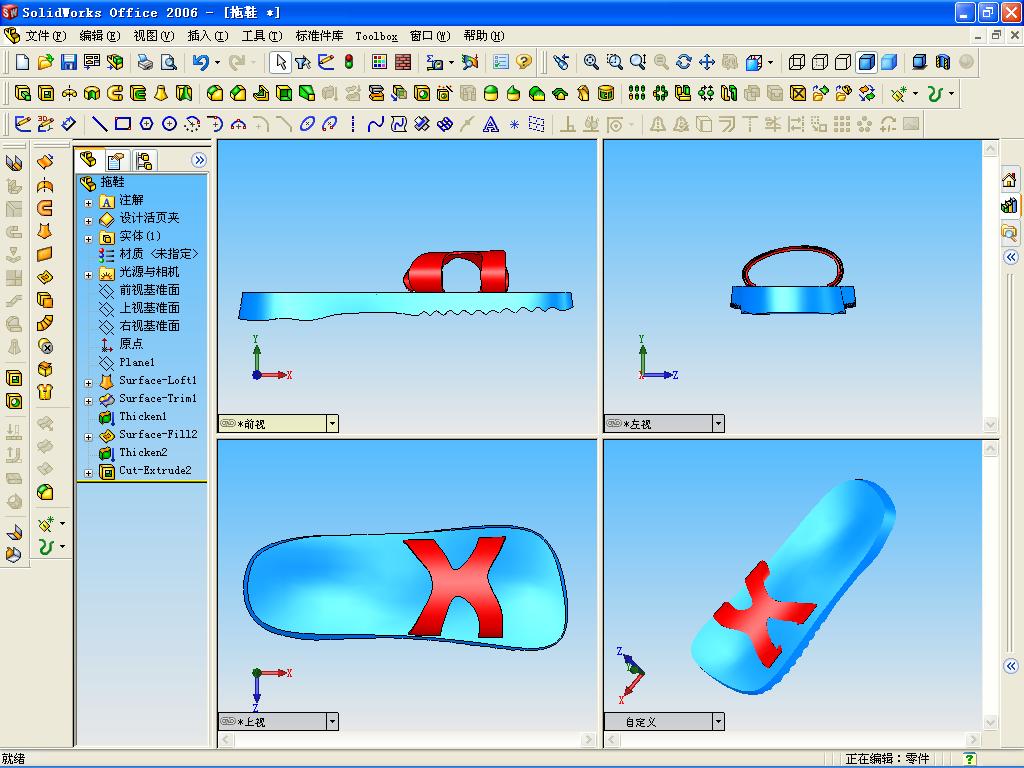Toggle Hidden Lines Removed display mode
The height and width of the screenshot is (768, 1024).
pos(843,62)
